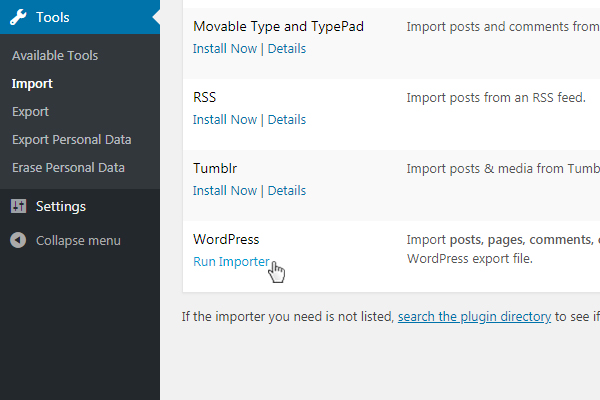Select the Import submenu item
The width and height of the screenshot is (600, 400).
[x=32, y=84]
